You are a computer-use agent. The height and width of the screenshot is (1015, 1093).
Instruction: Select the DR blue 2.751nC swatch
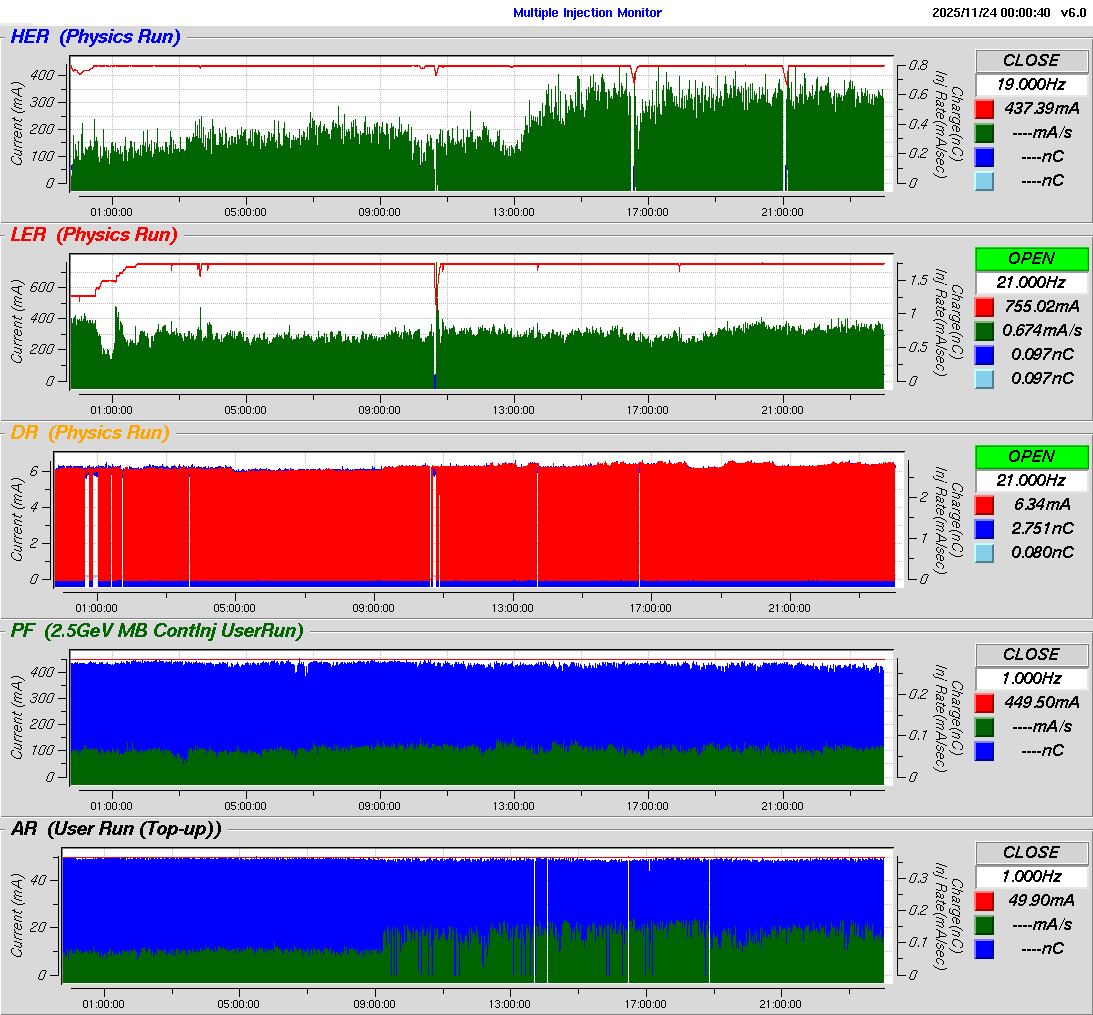(985, 528)
